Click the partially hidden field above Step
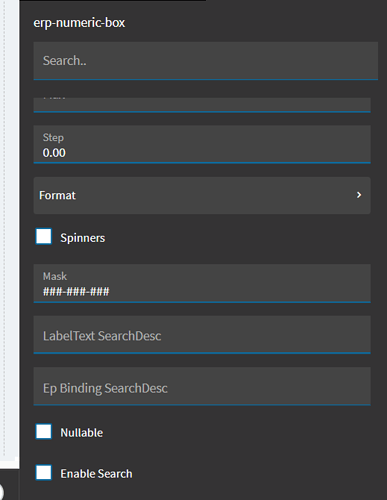This screenshot has width=387, height=500. (x=202, y=105)
